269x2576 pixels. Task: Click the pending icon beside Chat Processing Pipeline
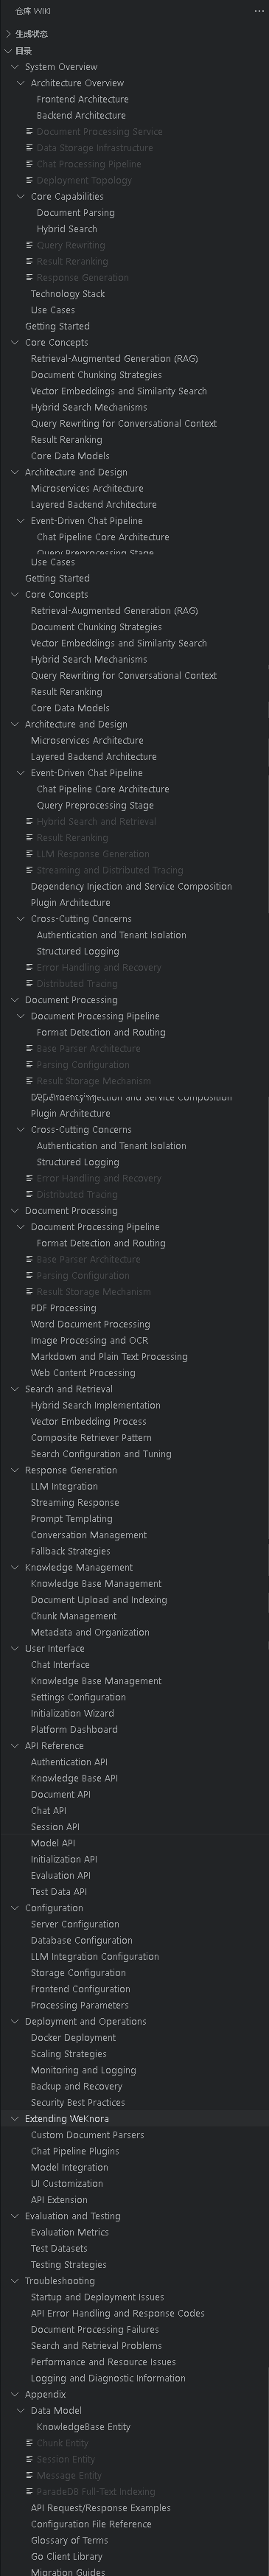coord(29,164)
